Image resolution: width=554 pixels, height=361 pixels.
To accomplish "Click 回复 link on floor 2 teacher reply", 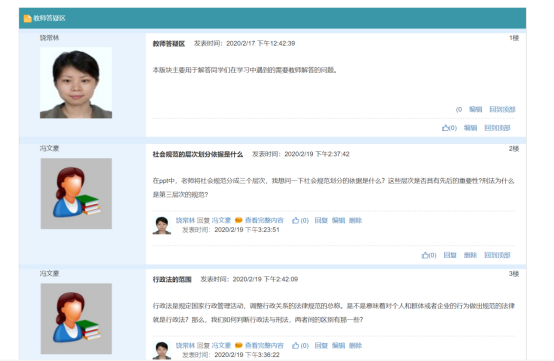I will pyautogui.click(x=321, y=220).
